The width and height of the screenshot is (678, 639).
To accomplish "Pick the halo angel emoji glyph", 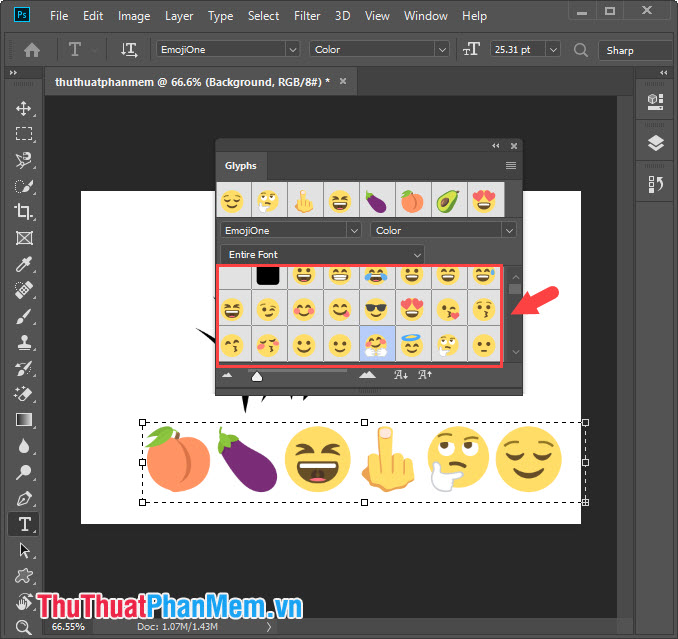I will [412, 344].
